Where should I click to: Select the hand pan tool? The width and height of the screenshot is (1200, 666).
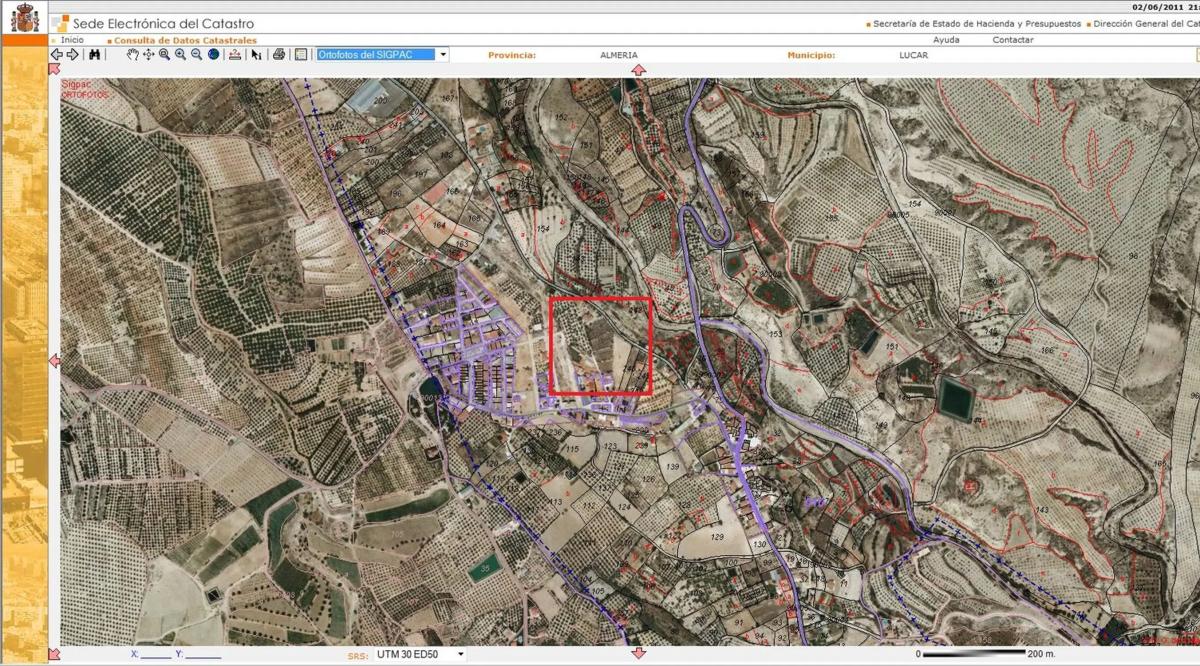point(133,55)
